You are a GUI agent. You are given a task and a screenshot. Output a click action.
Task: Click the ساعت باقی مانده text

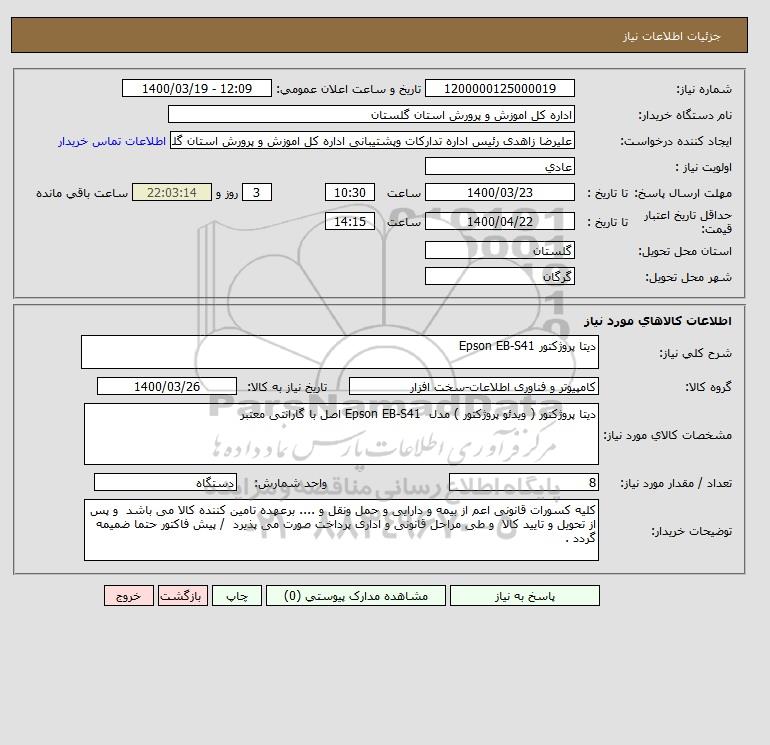click(x=82, y=193)
